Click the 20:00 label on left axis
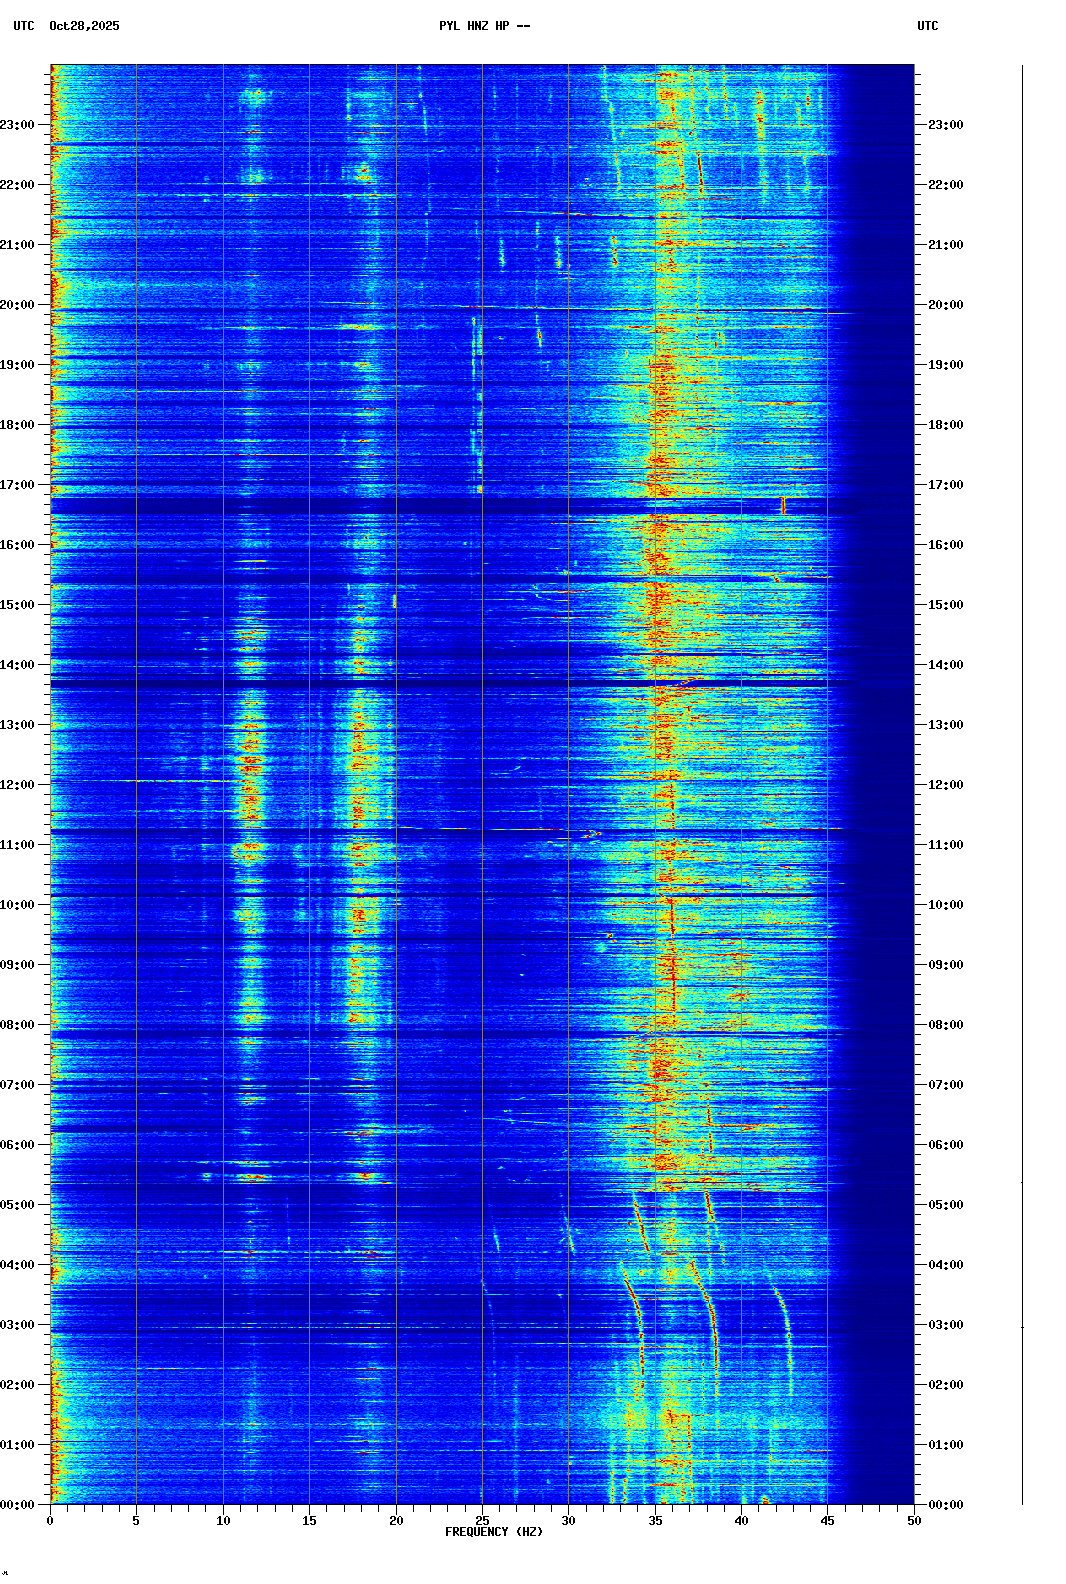The width and height of the screenshot is (1066, 1584). [x=17, y=305]
